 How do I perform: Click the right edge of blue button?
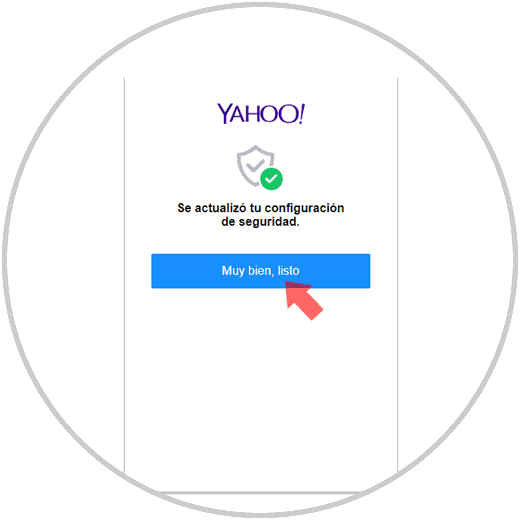tap(367, 271)
